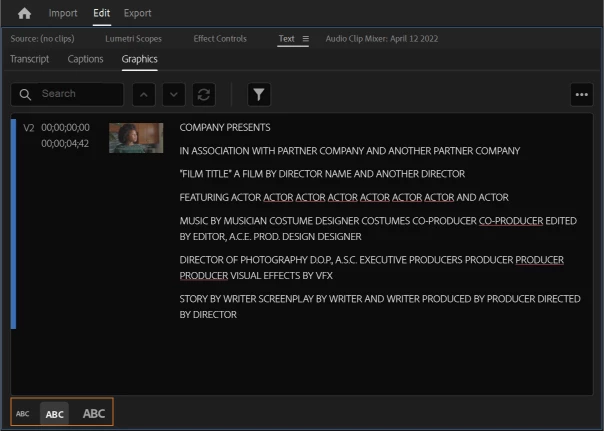Go to next search result arrow
The width and height of the screenshot is (604, 432).
[x=174, y=94]
